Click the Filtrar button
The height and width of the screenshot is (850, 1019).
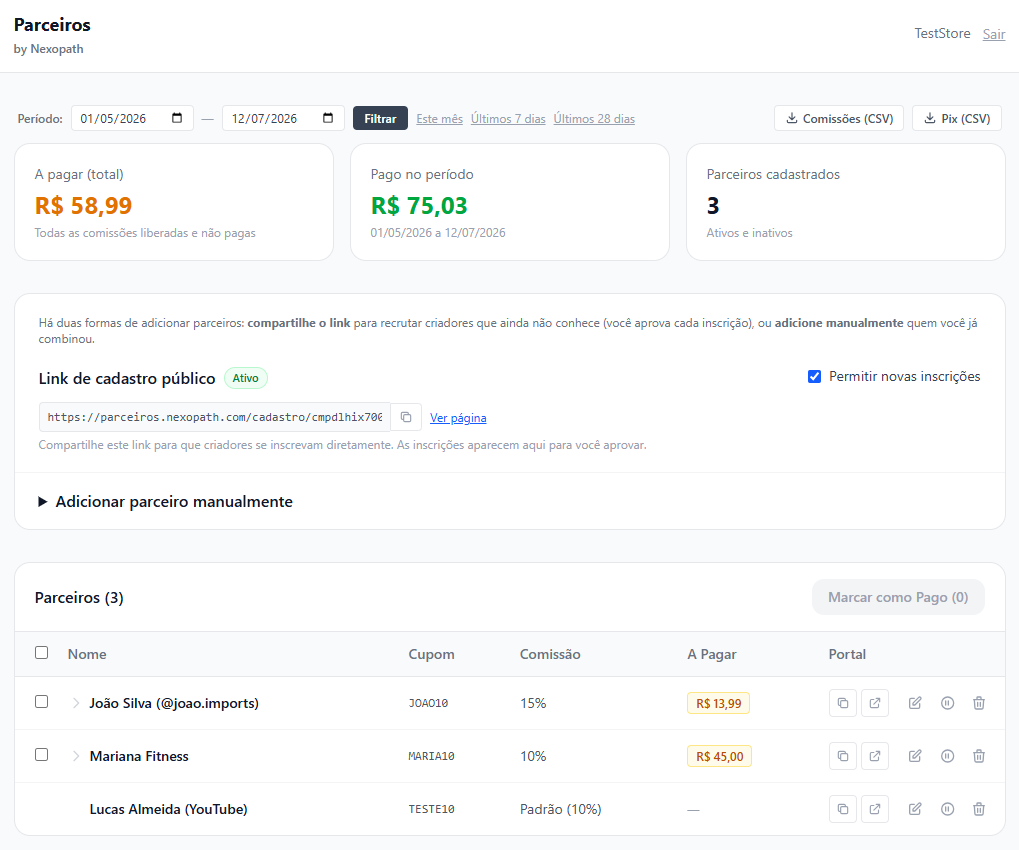[380, 118]
